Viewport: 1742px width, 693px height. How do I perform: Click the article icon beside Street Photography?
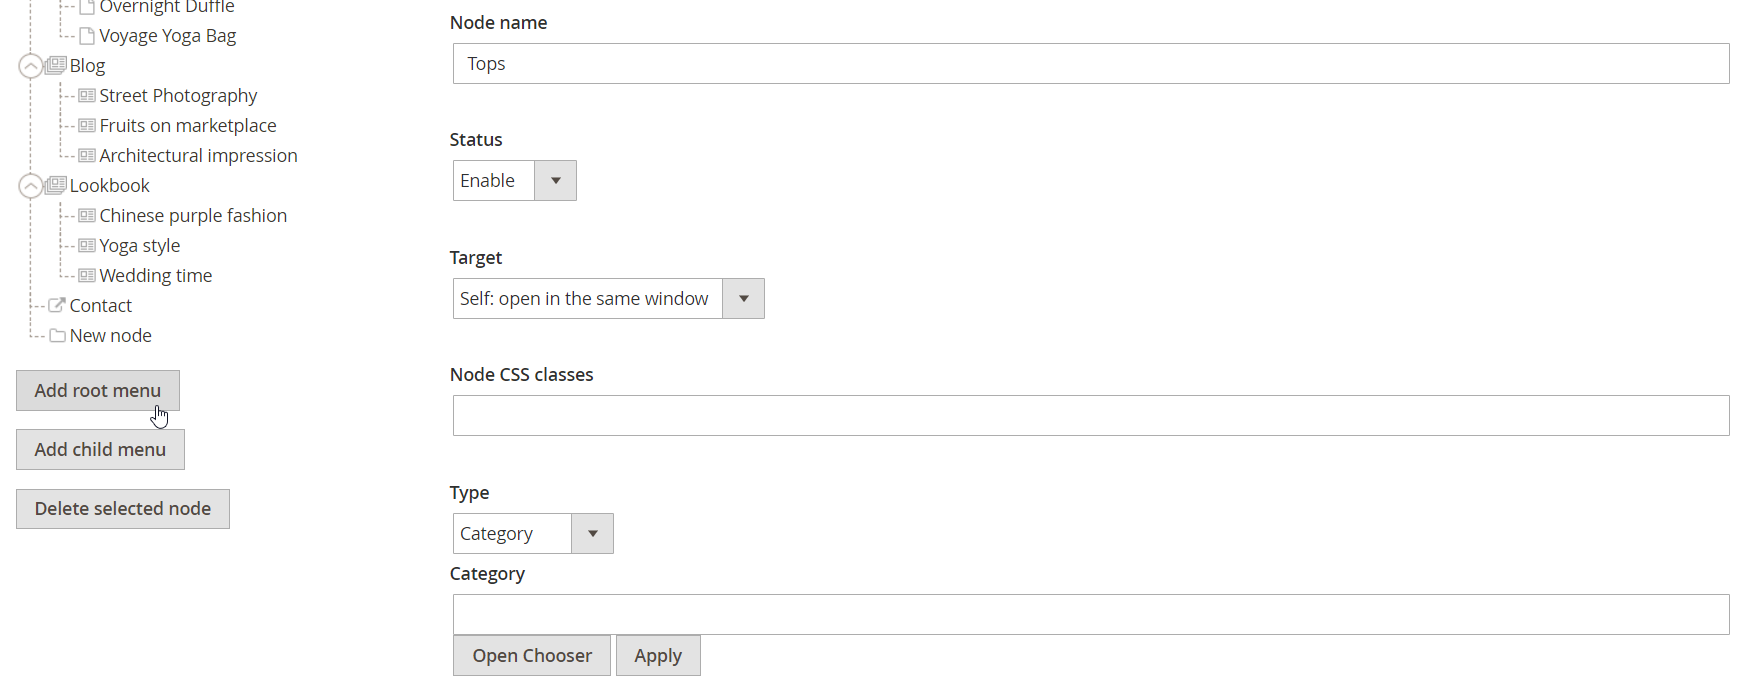click(87, 96)
